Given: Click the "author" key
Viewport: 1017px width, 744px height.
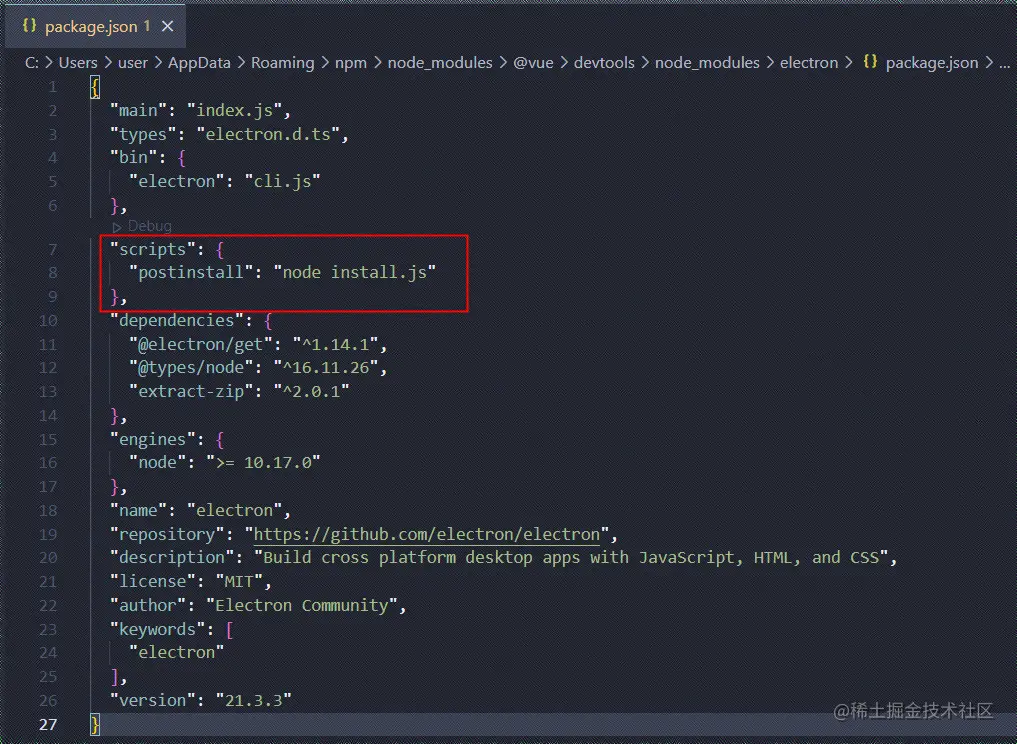Looking at the screenshot, I should 148,606.
